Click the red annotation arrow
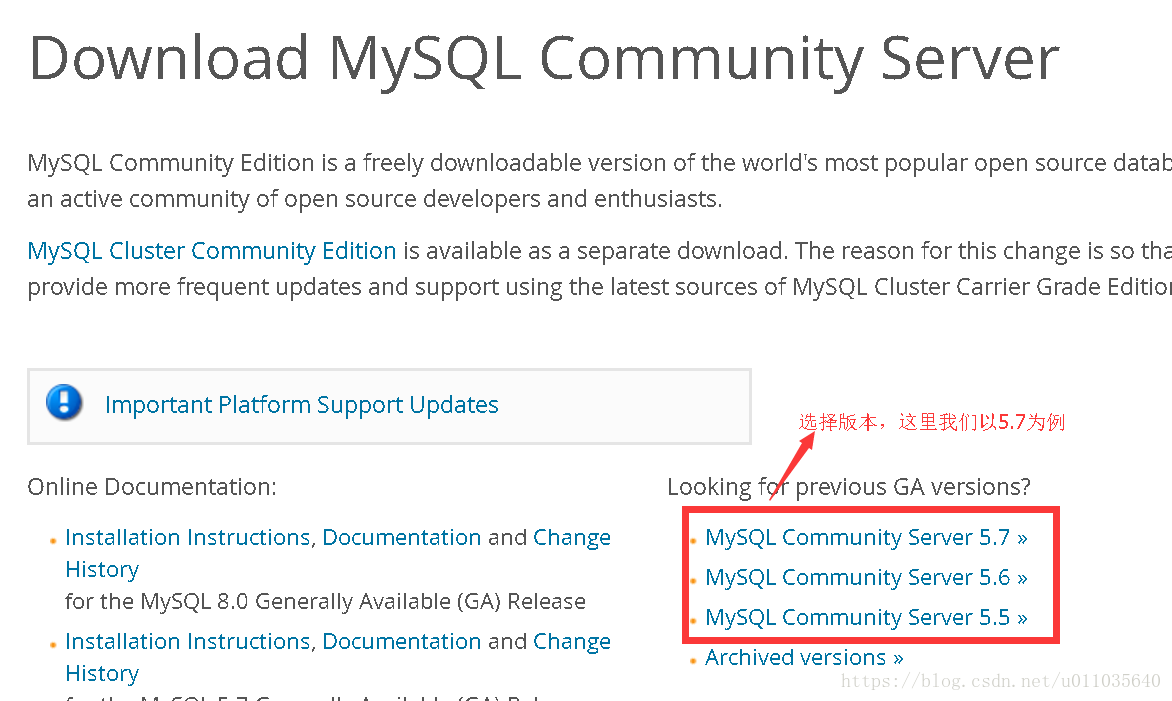 coord(792,464)
